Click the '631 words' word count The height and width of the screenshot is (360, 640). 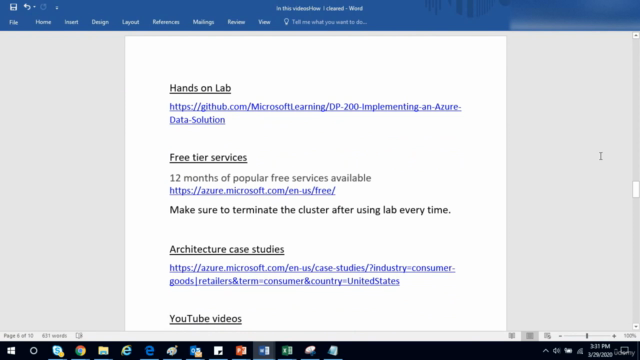[x=54, y=336]
